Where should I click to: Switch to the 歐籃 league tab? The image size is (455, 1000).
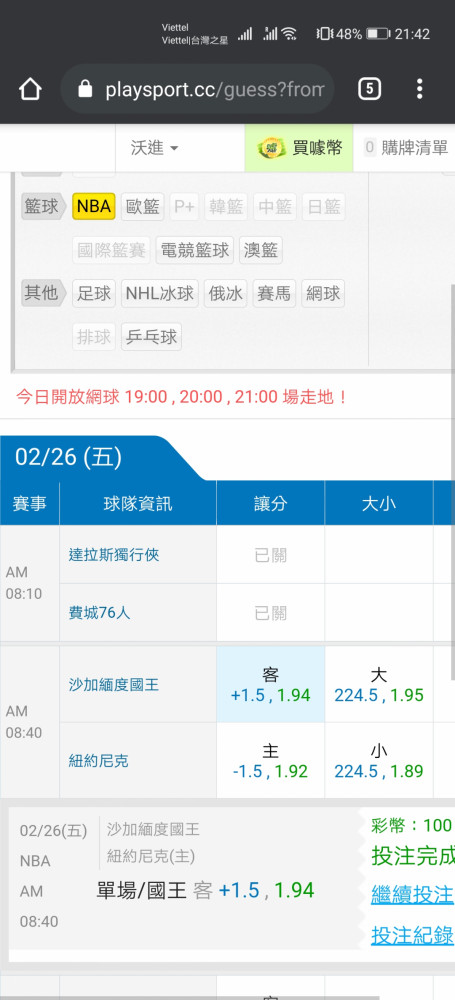pyautogui.click(x=142, y=207)
